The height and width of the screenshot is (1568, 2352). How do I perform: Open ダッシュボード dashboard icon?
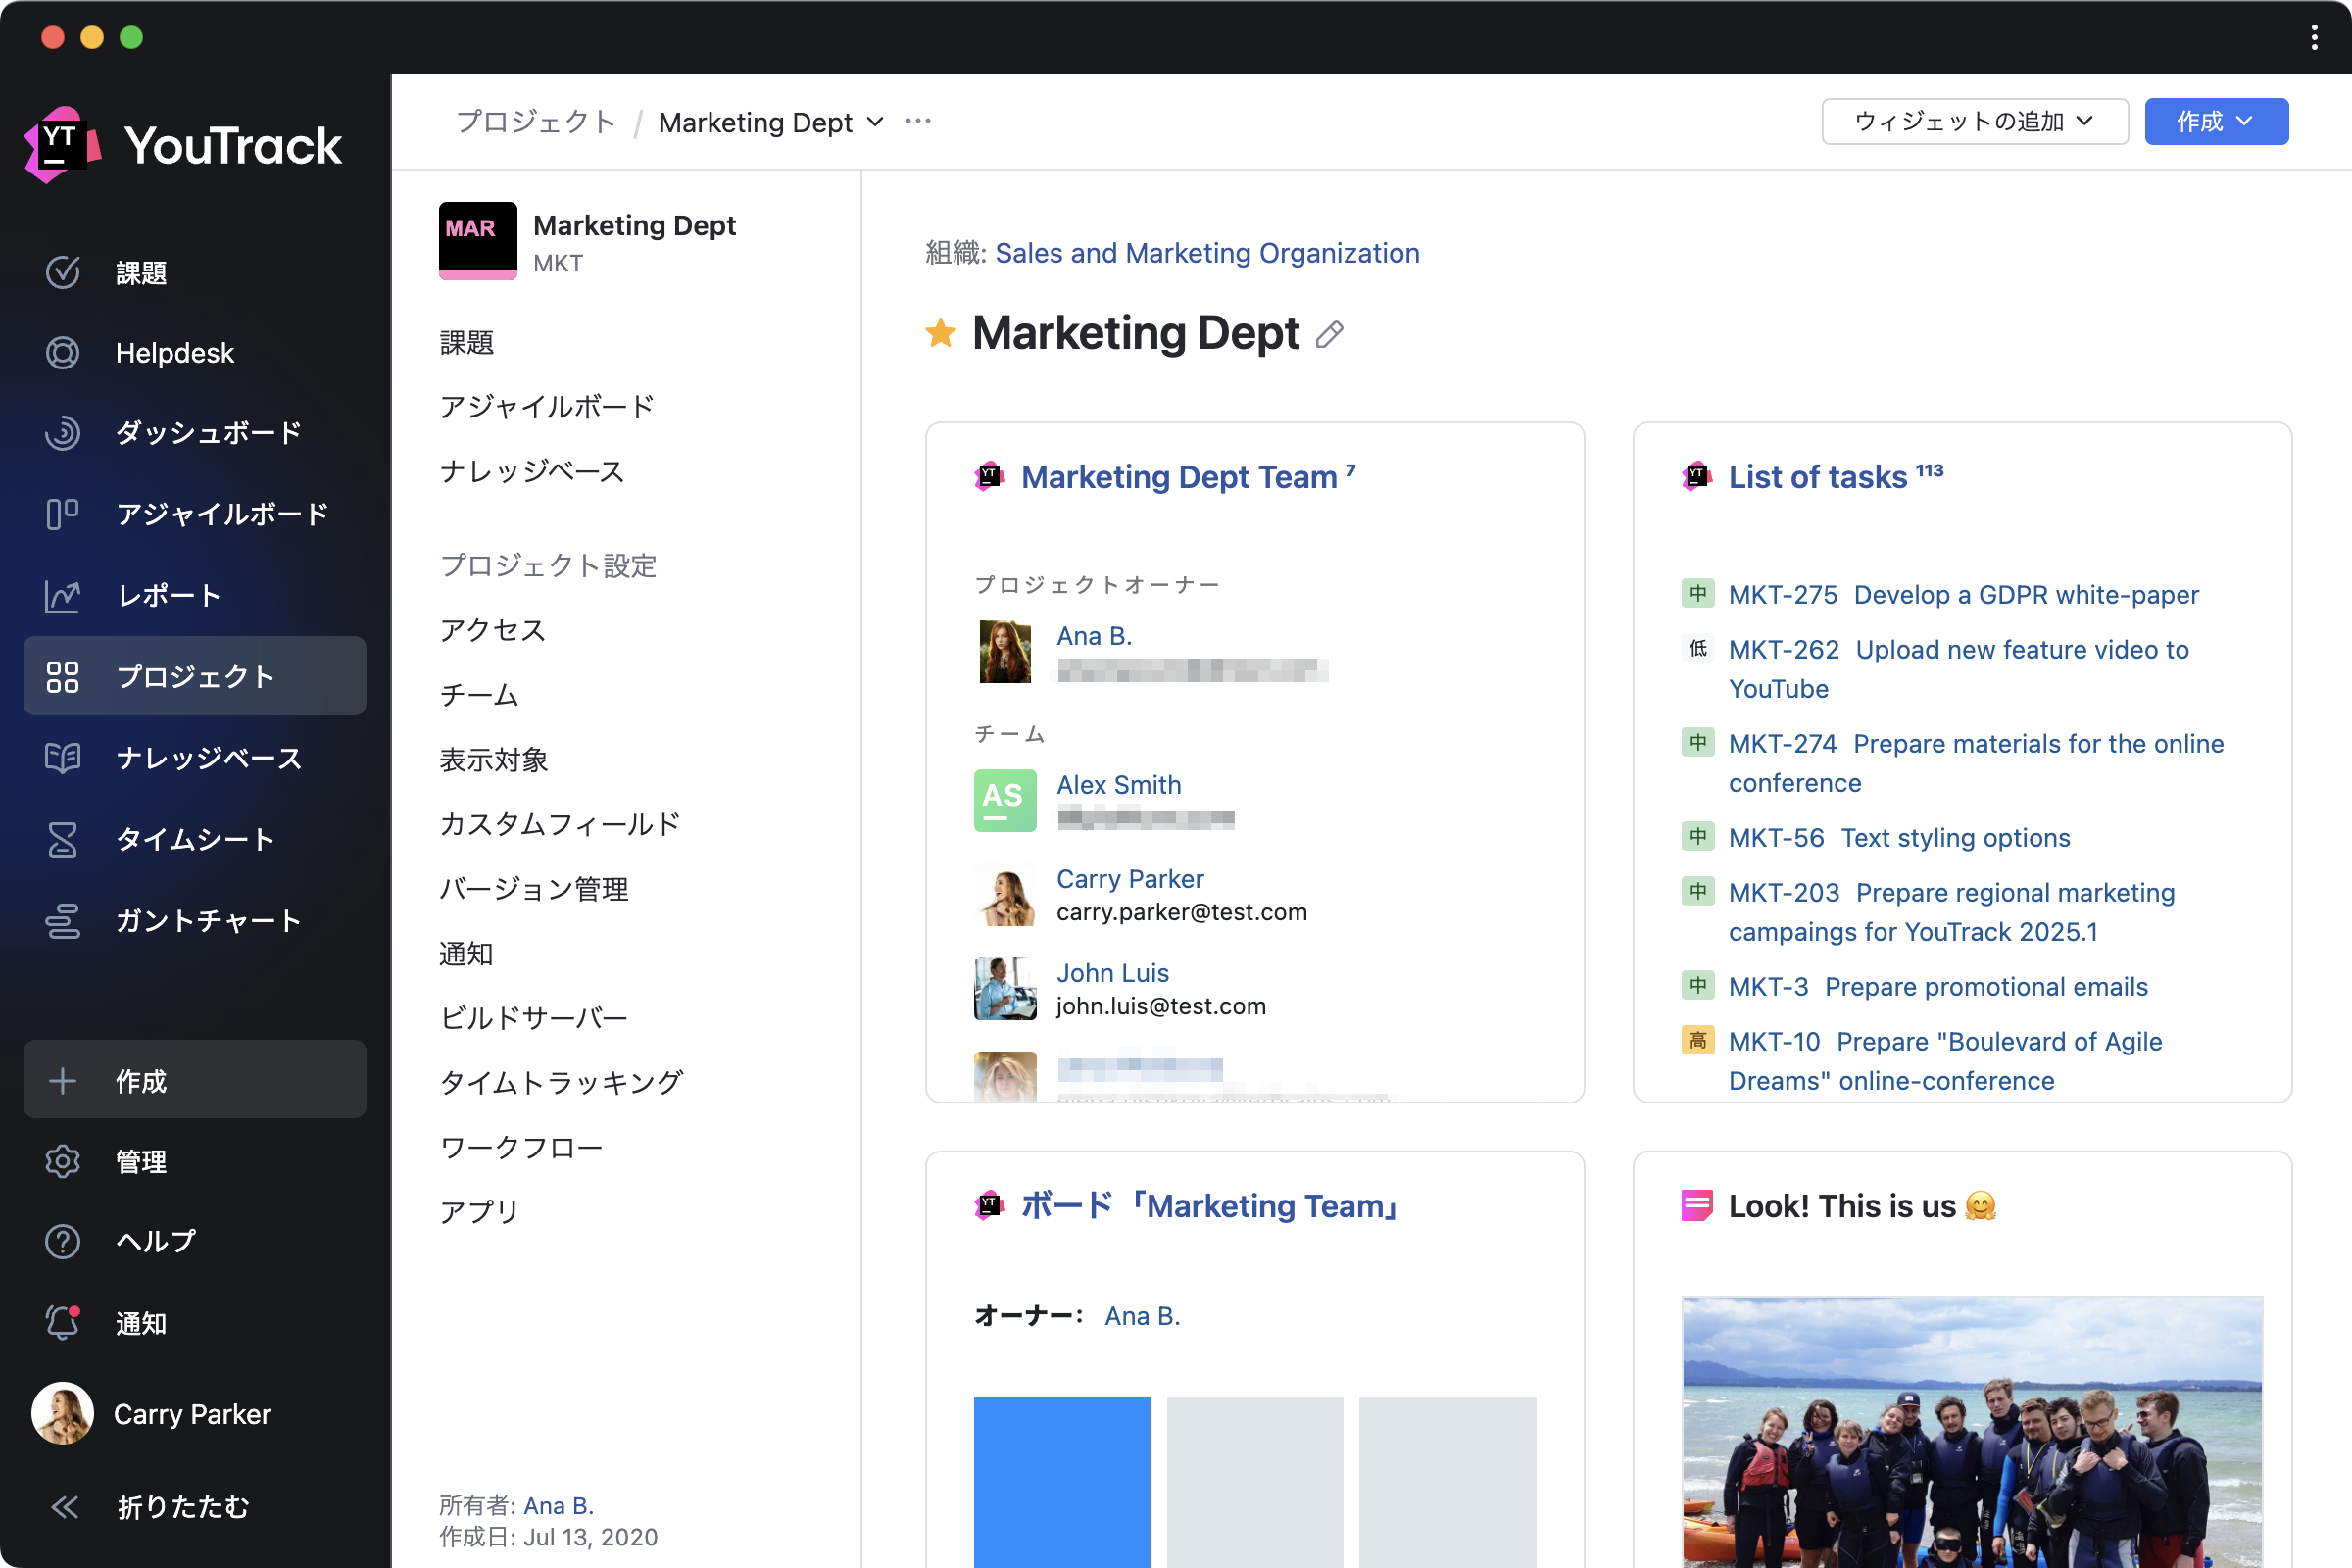(62, 433)
